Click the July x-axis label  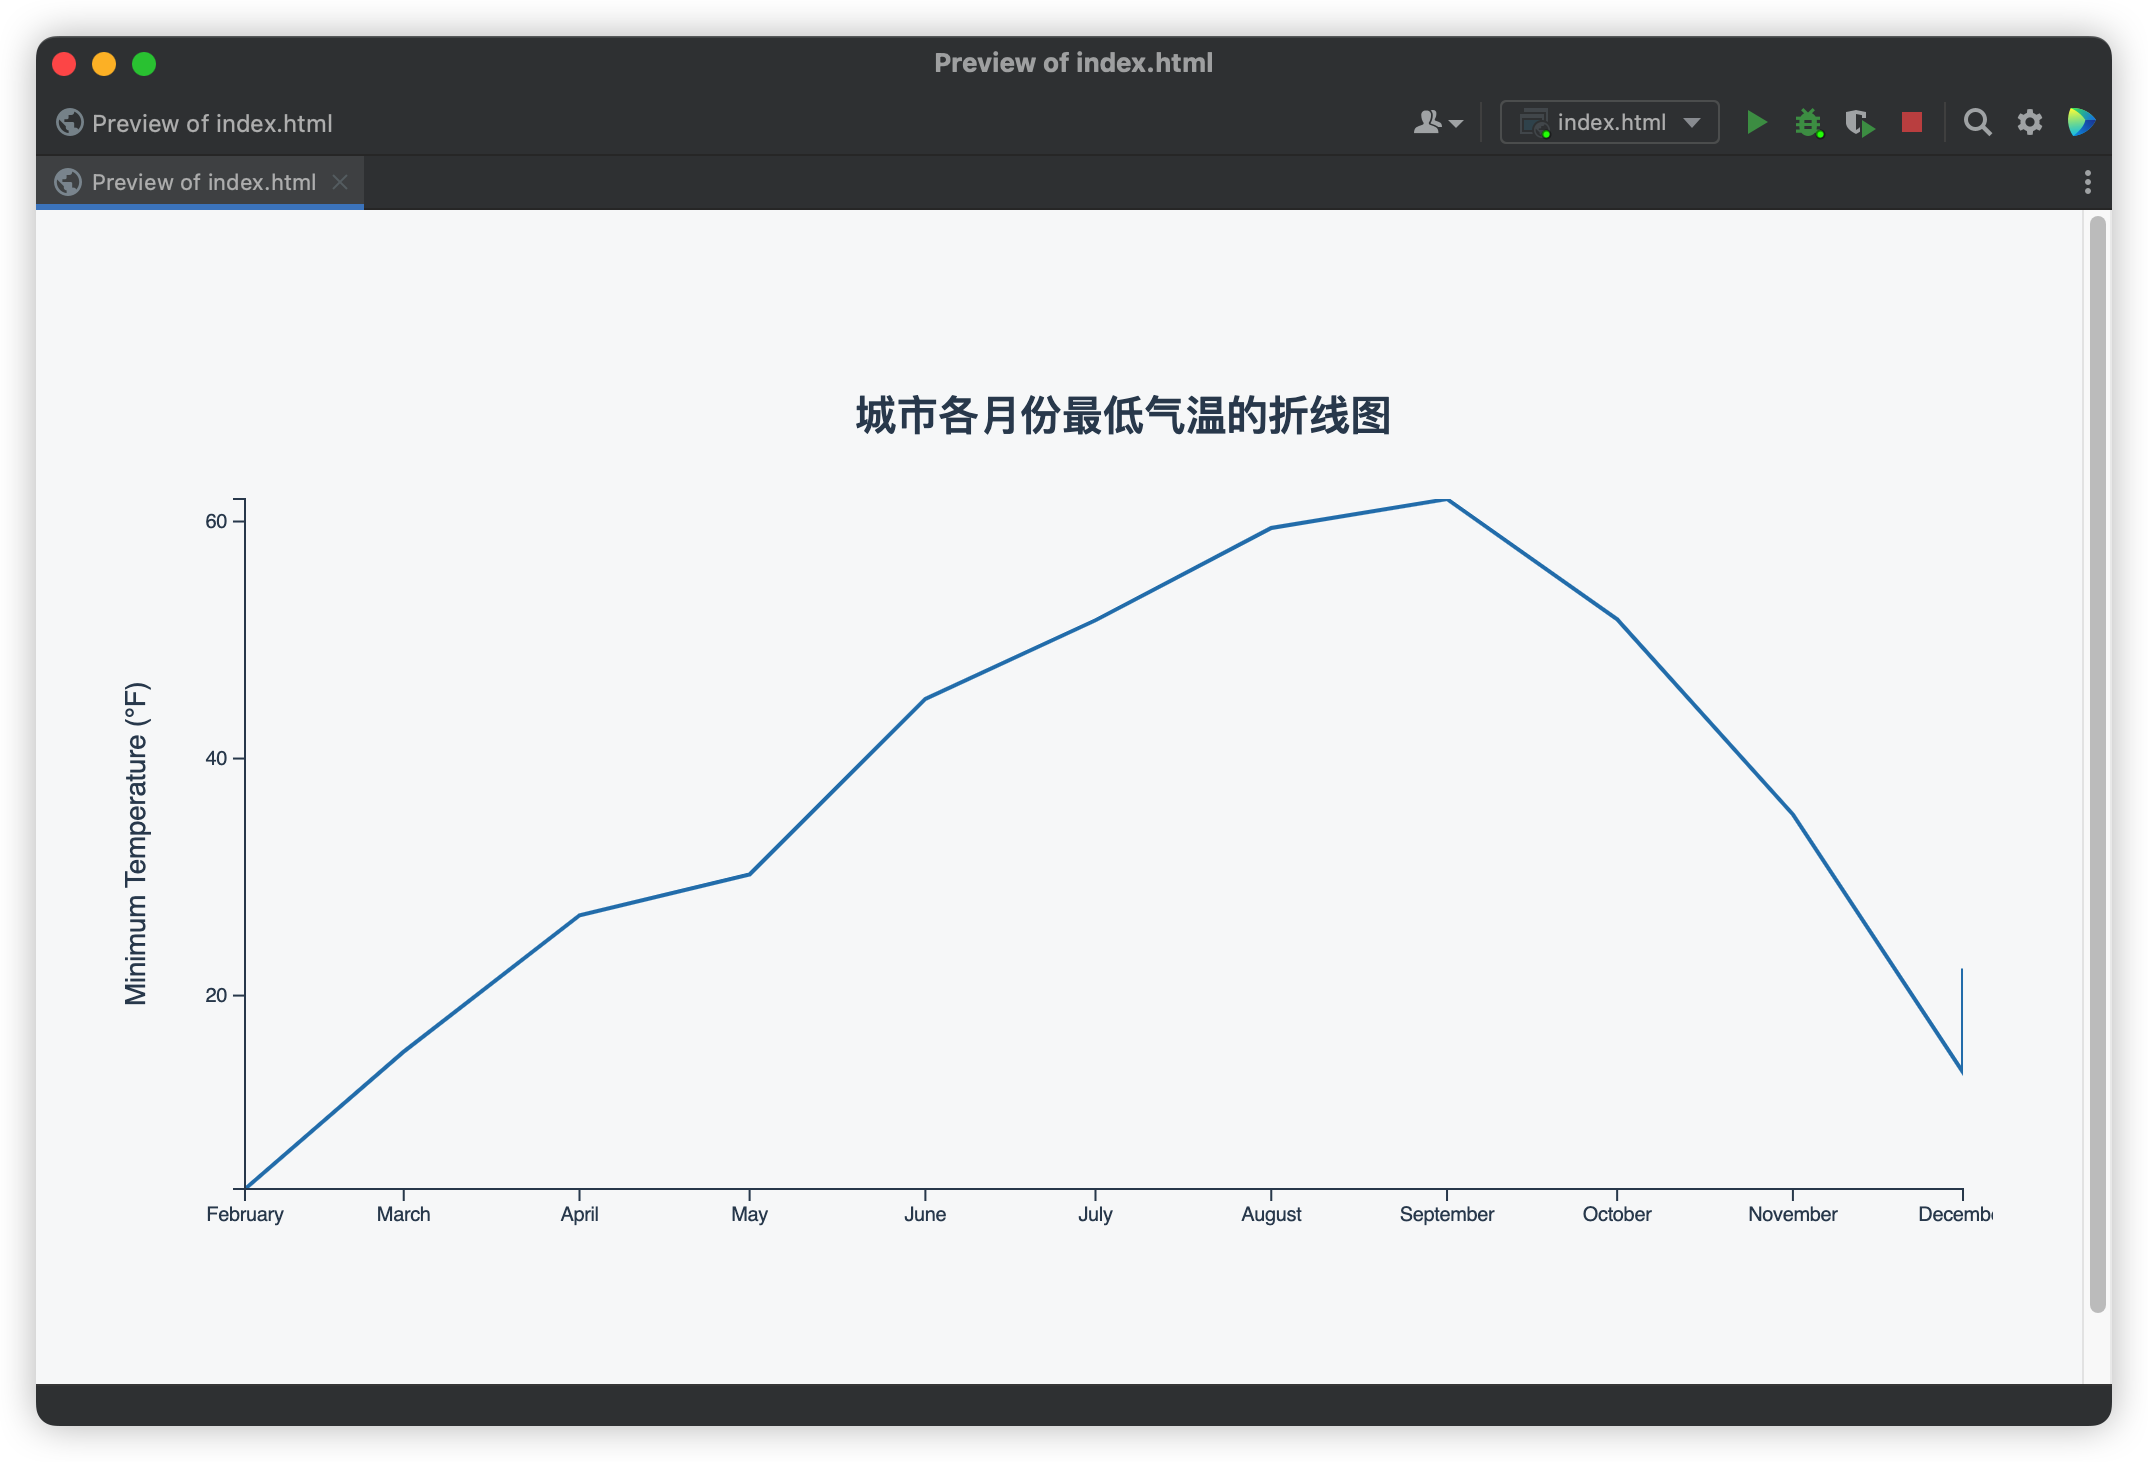click(1095, 1214)
